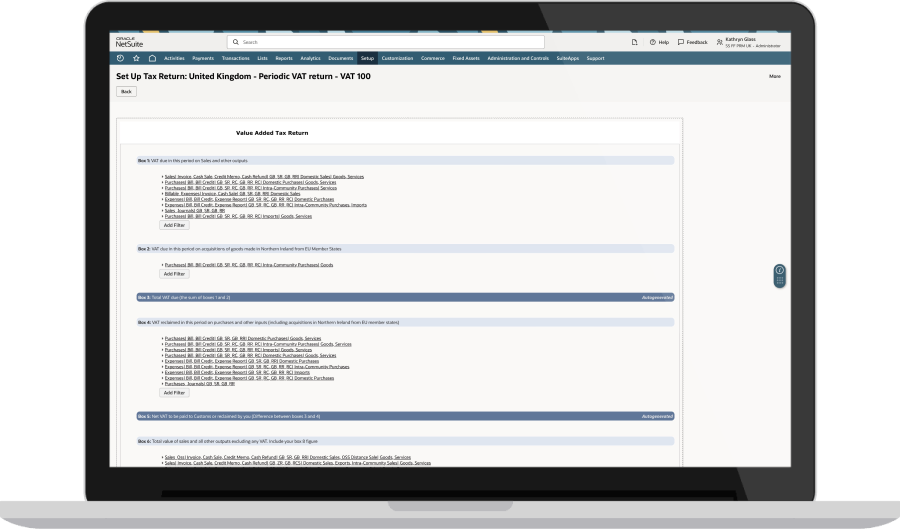Open the Setup menu
Screen dimensions: 900x529
pyautogui.click(x=367, y=58)
